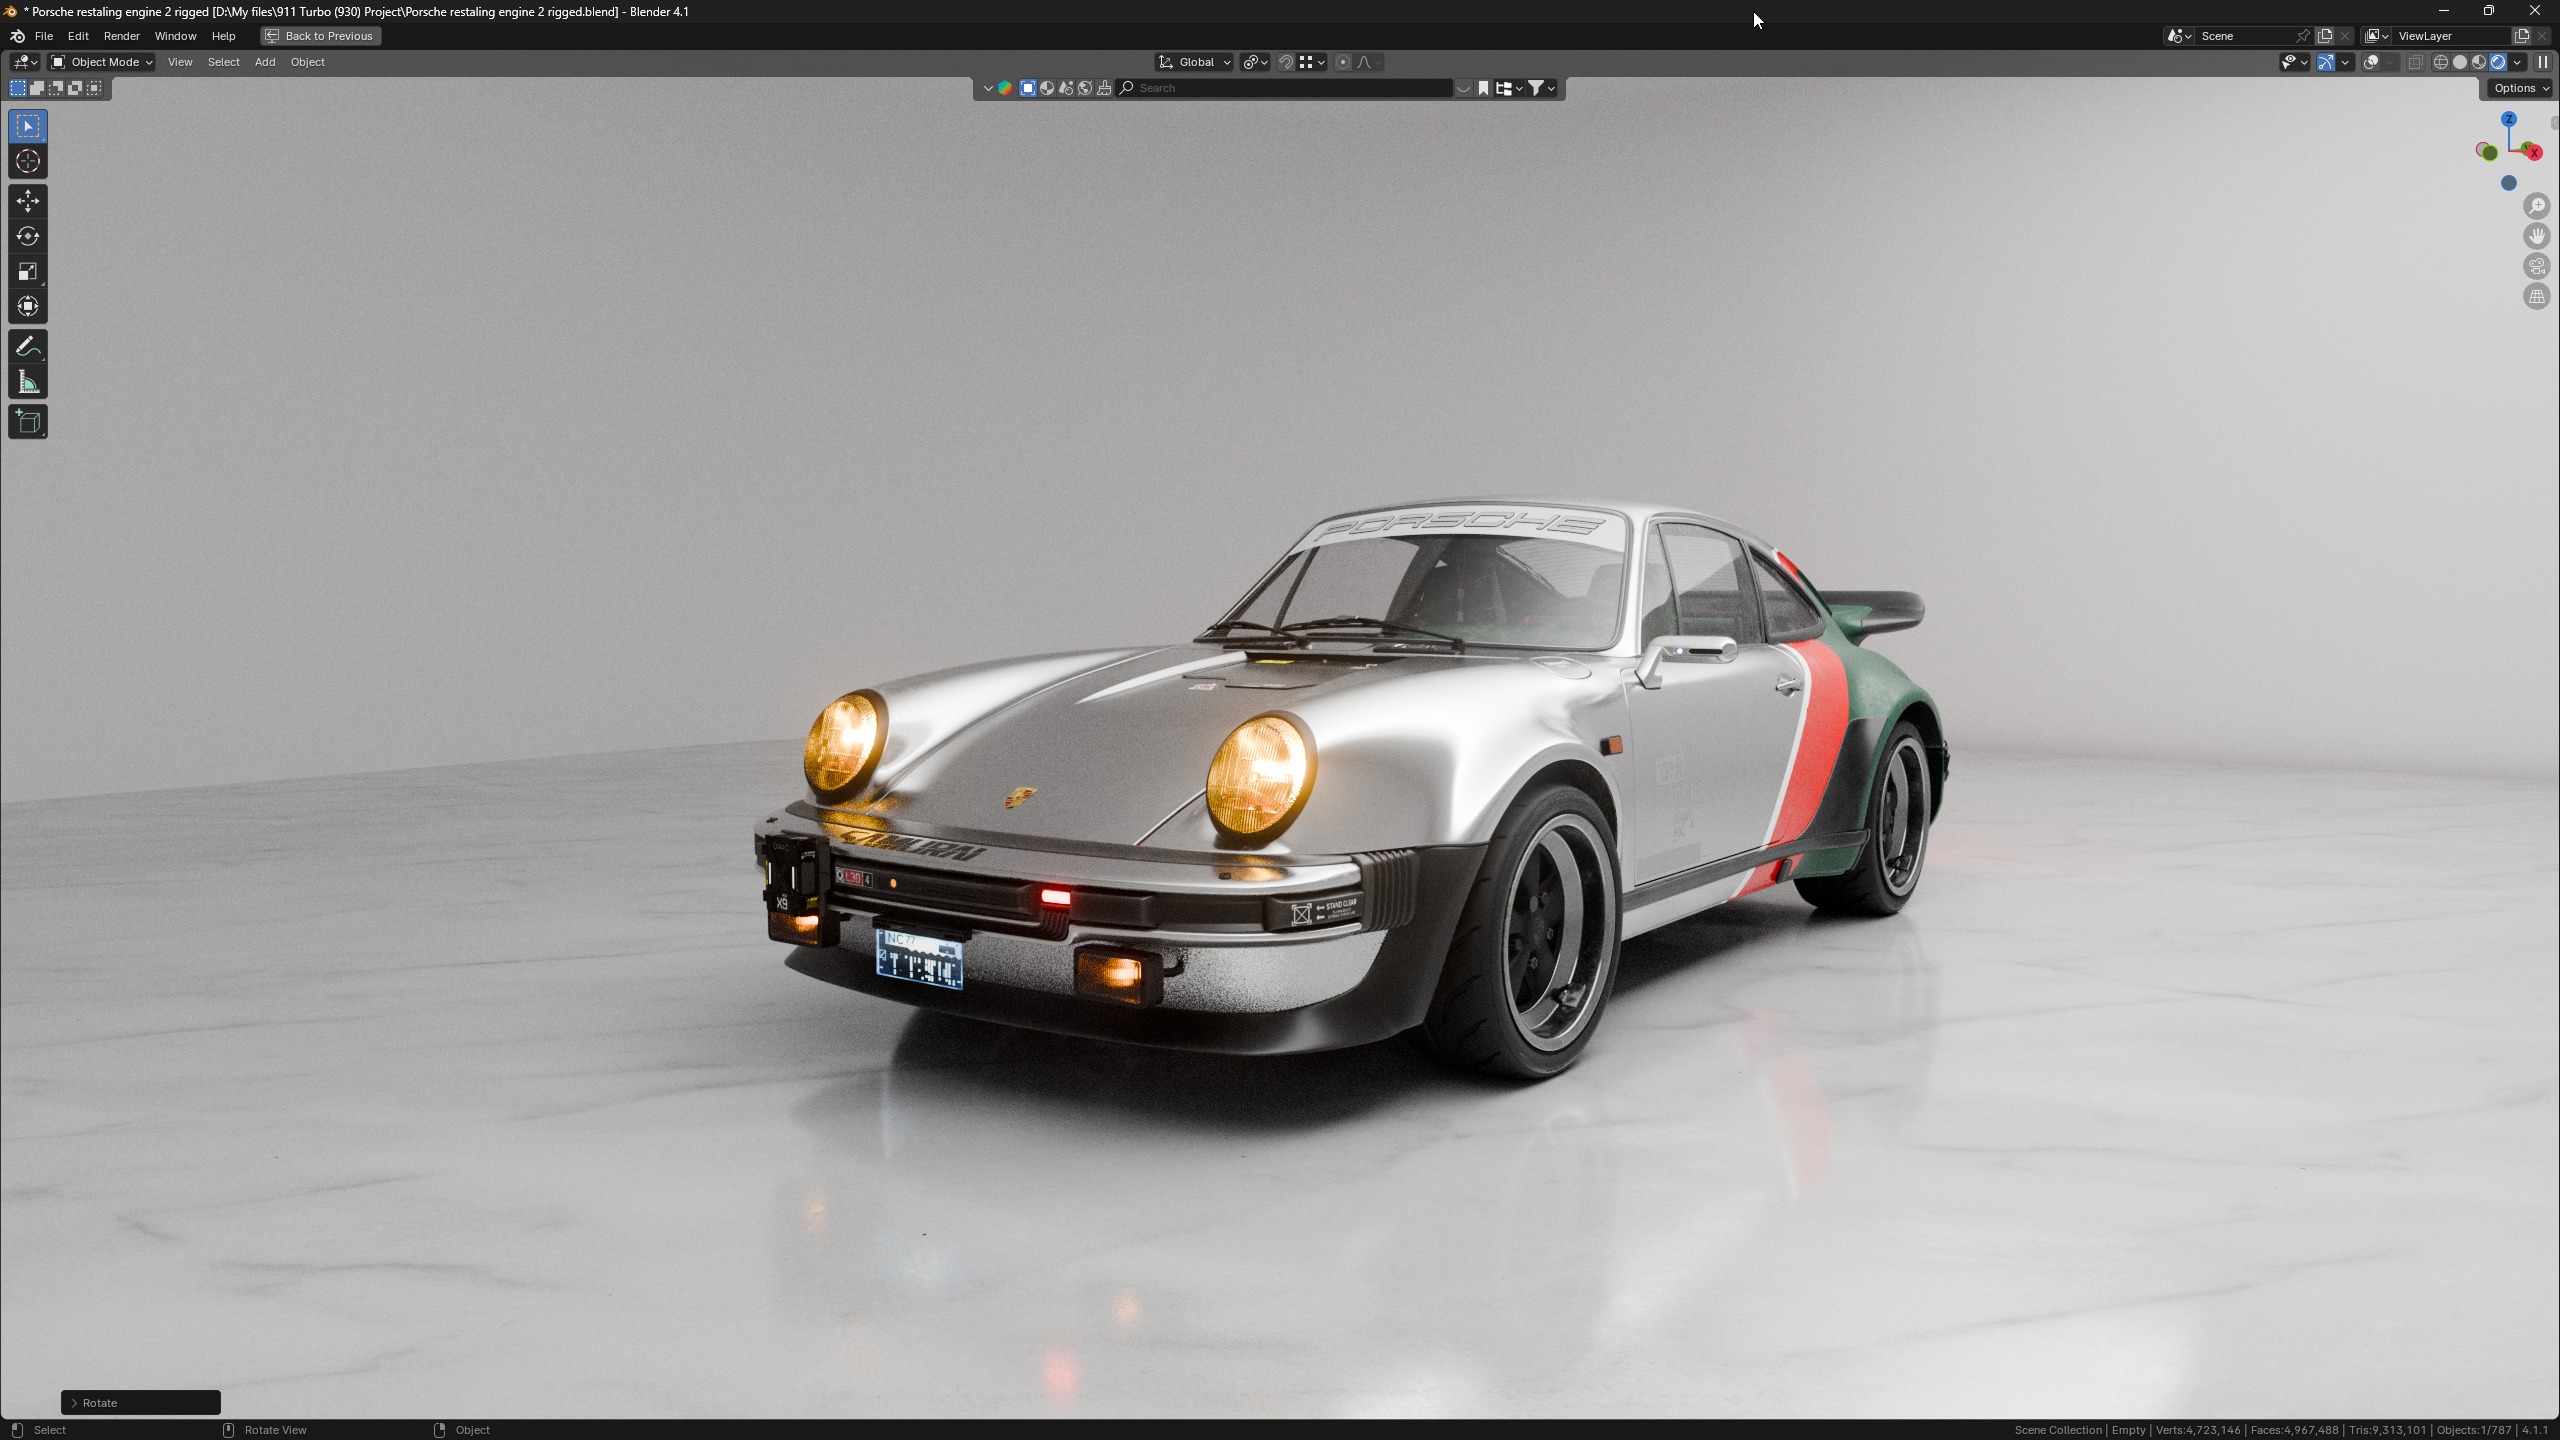The width and height of the screenshot is (2560, 1440).
Task: Open the Render menu
Action: [x=121, y=36]
